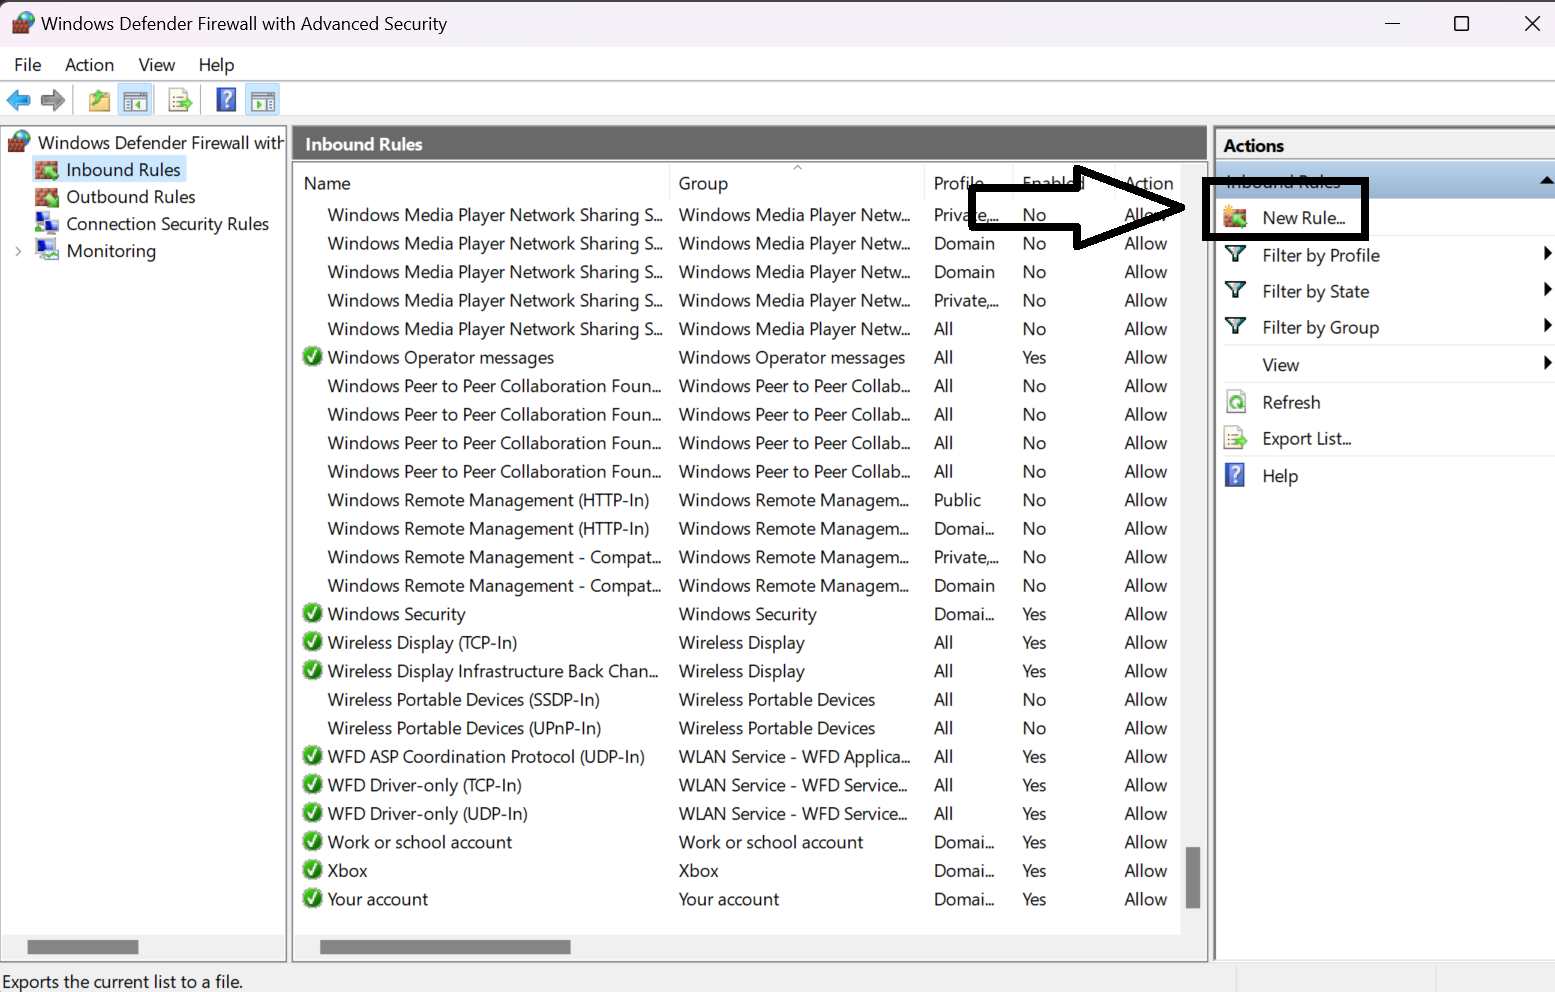1555x992 pixels.
Task: Click the Help icon in Actions pane
Action: (x=1236, y=475)
